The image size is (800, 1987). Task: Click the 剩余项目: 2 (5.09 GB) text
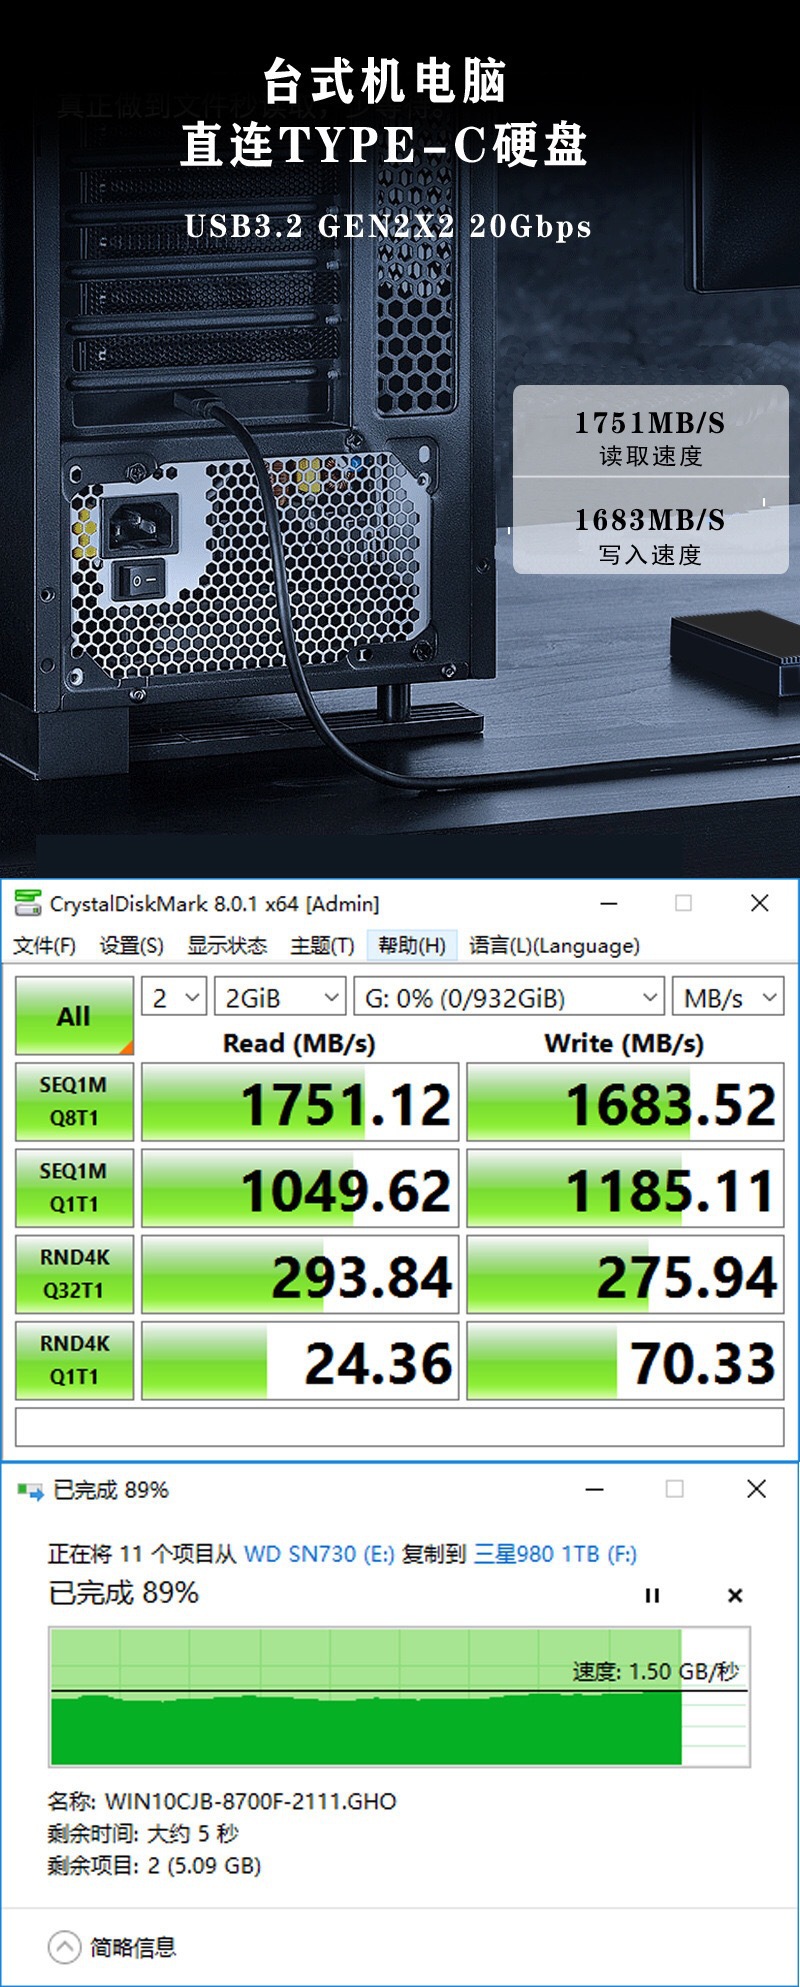tap(154, 1865)
